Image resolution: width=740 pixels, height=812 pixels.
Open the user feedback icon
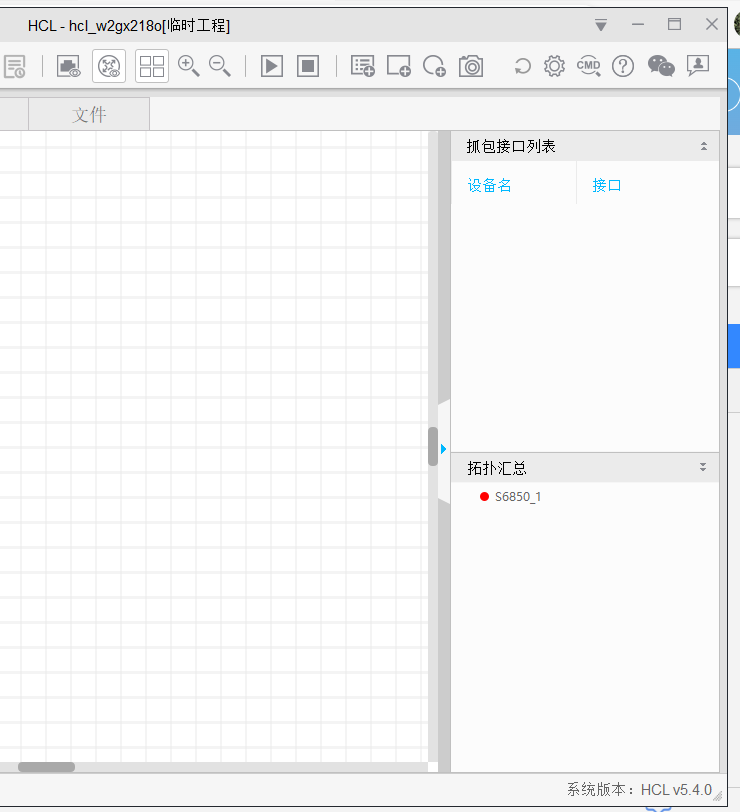pos(698,66)
